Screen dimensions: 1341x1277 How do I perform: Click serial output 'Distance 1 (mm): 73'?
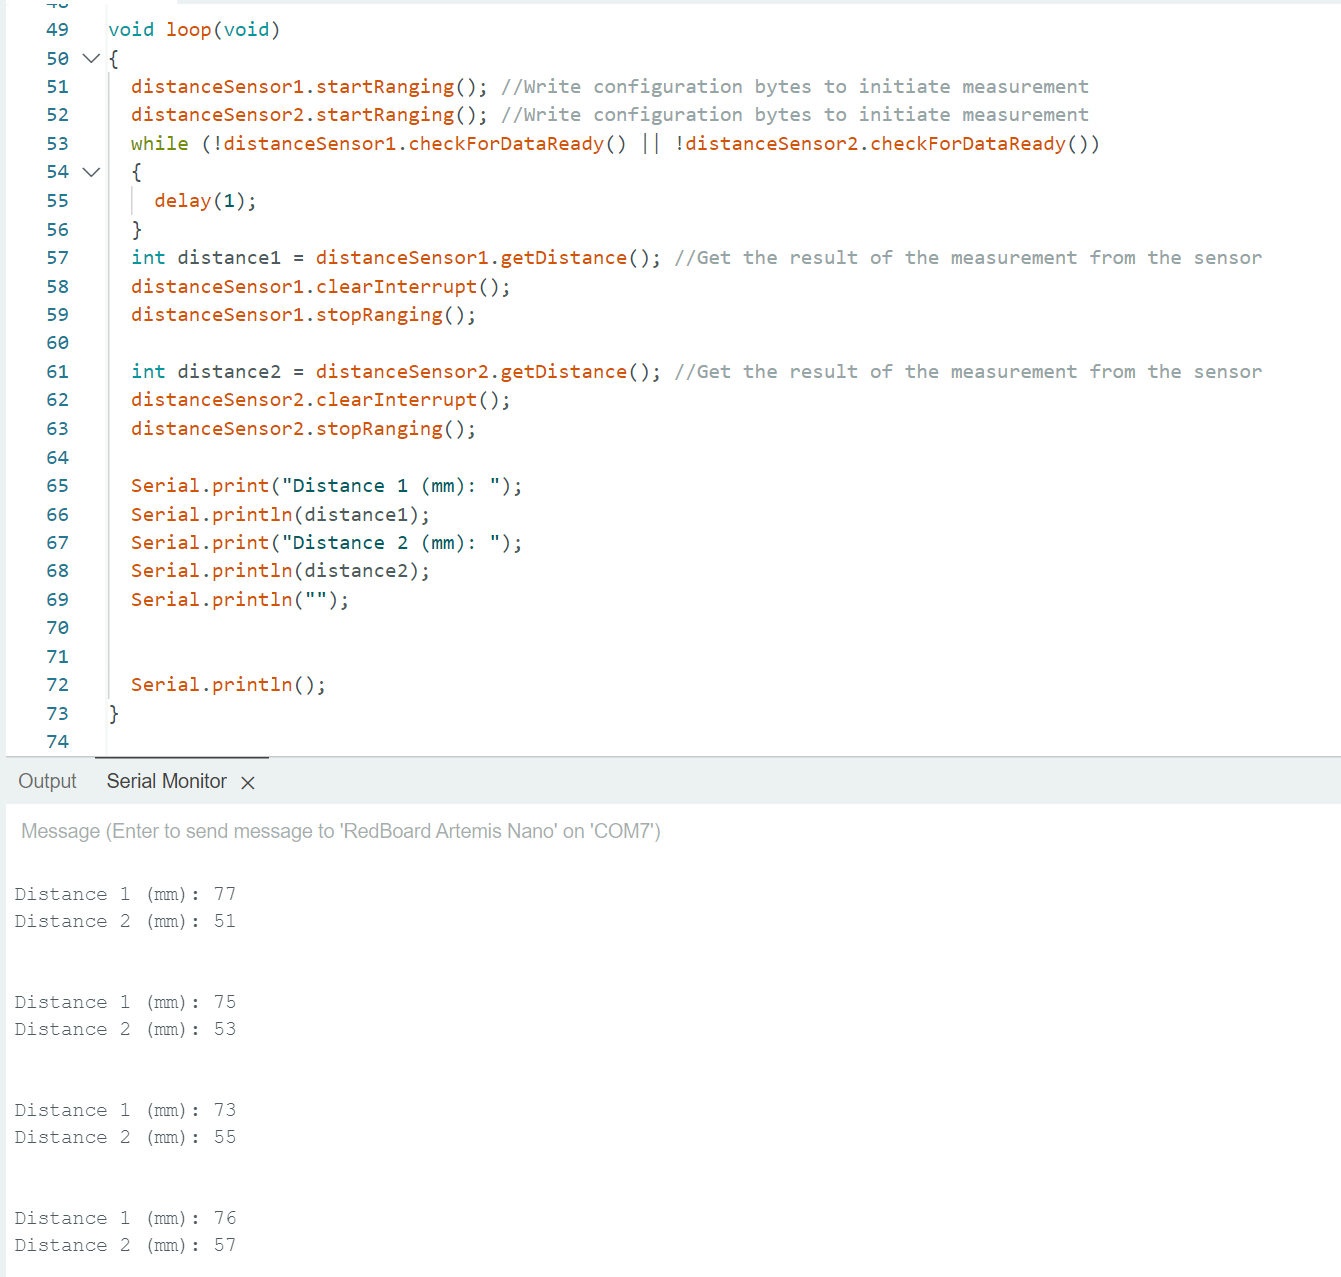click(125, 1110)
